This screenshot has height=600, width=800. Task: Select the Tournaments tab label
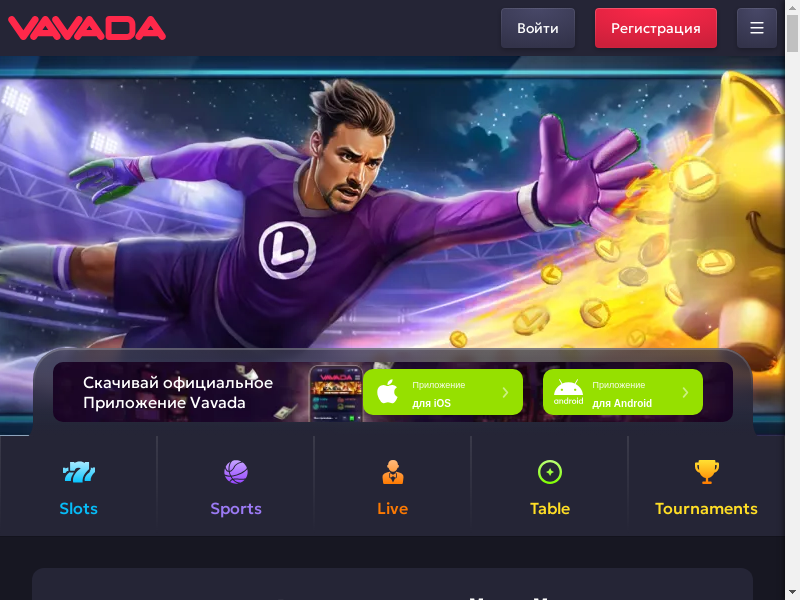point(706,509)
